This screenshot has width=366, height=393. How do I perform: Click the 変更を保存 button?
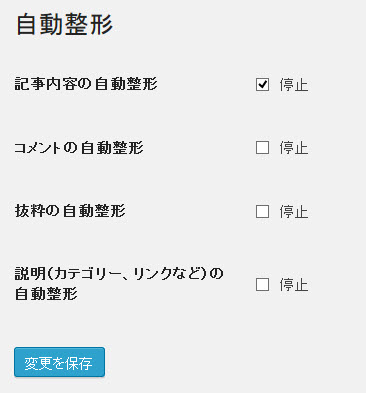point(59,362)
